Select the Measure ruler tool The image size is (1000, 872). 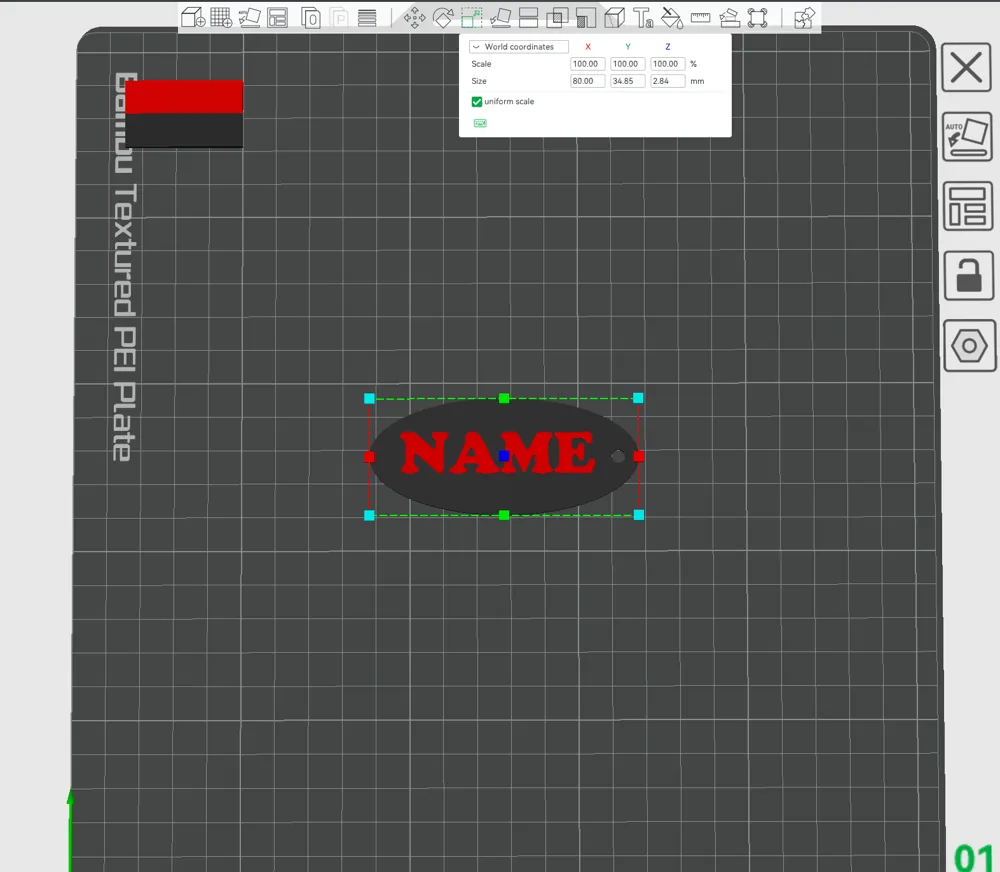tap(700, 17)
